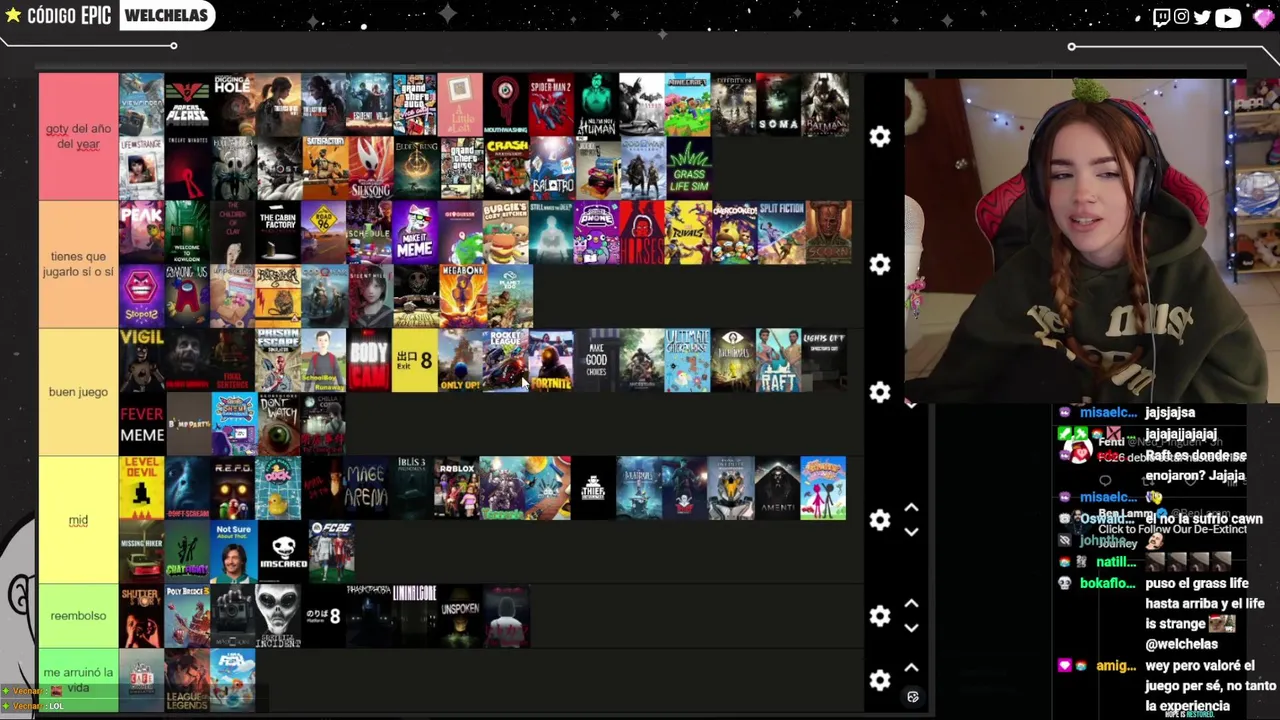Click chat username 'bokaflo...'
The height and width of the screenshot is (720, 1280).
pos(1108,583)
